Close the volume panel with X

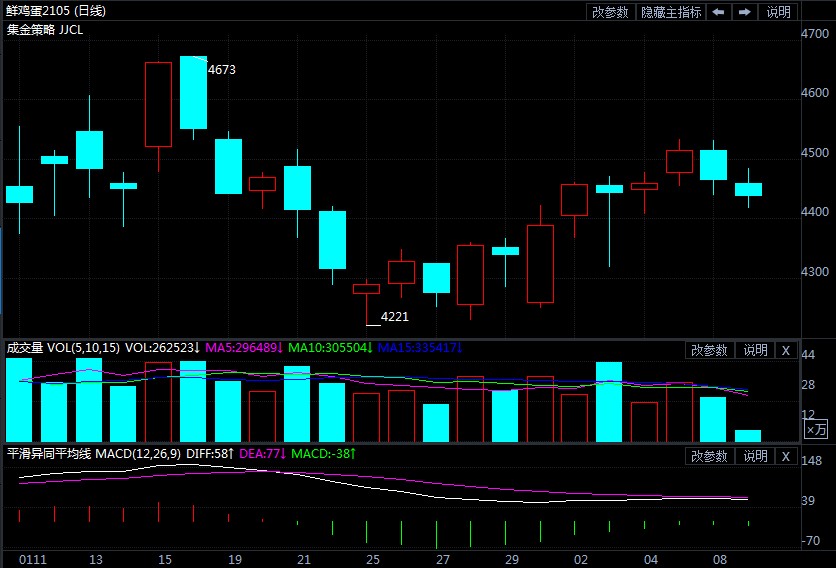point(786,350)
